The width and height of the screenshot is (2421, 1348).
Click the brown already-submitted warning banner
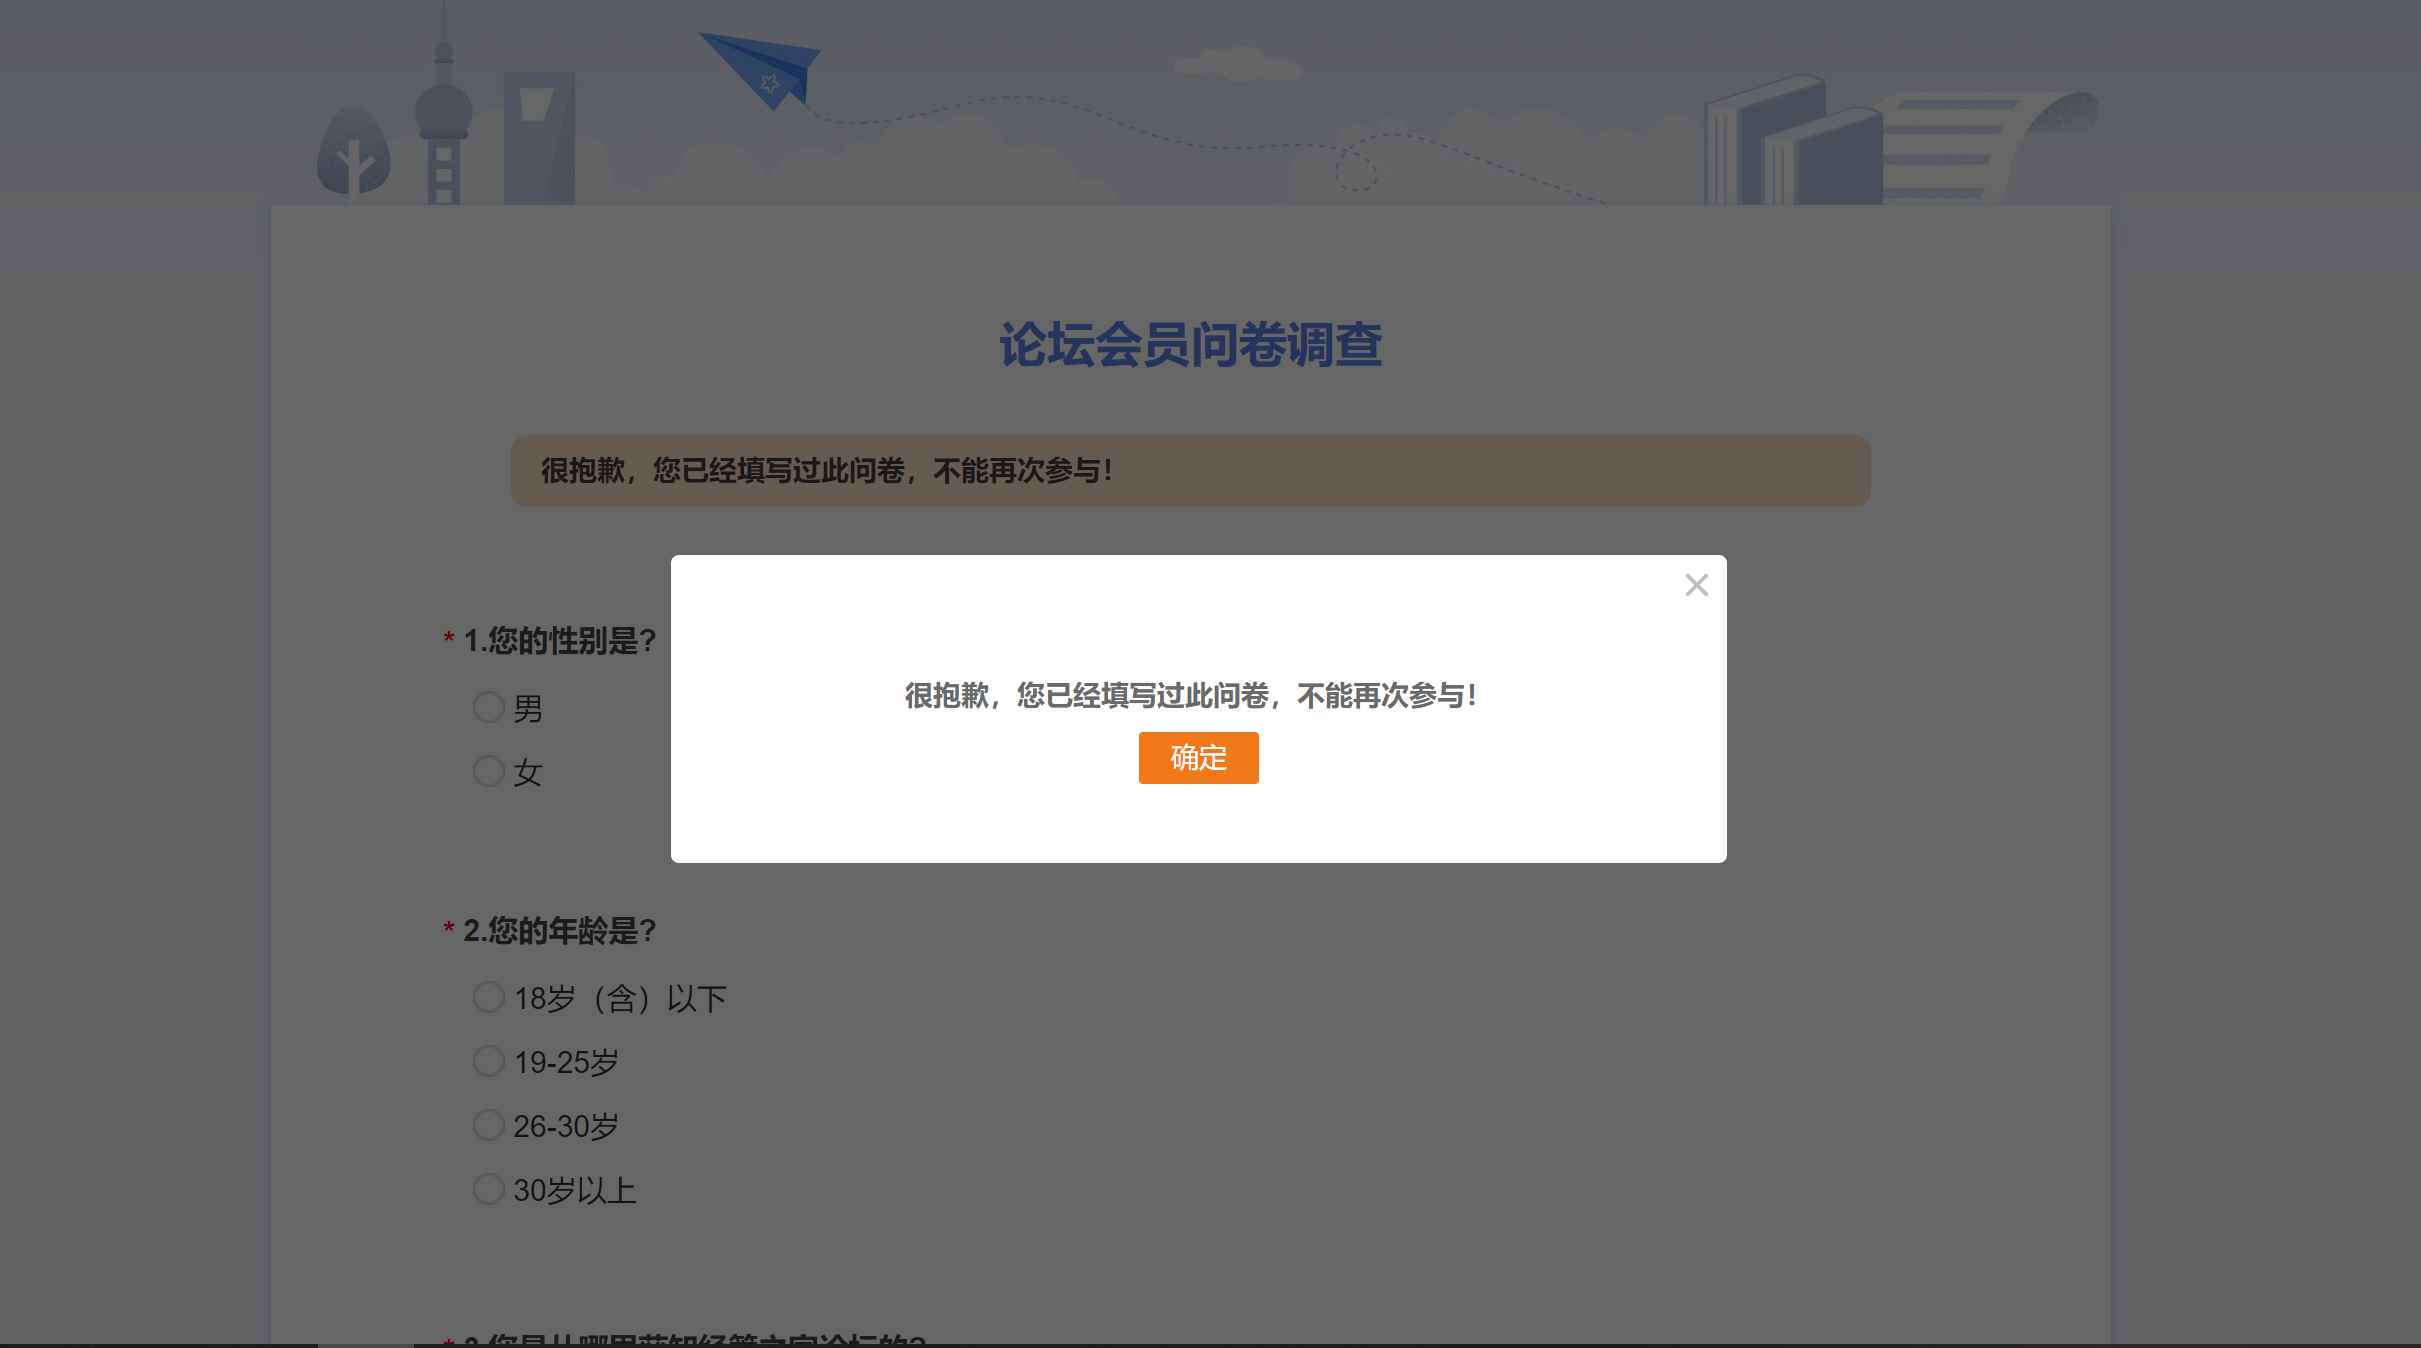click(x=1190, y=471)
